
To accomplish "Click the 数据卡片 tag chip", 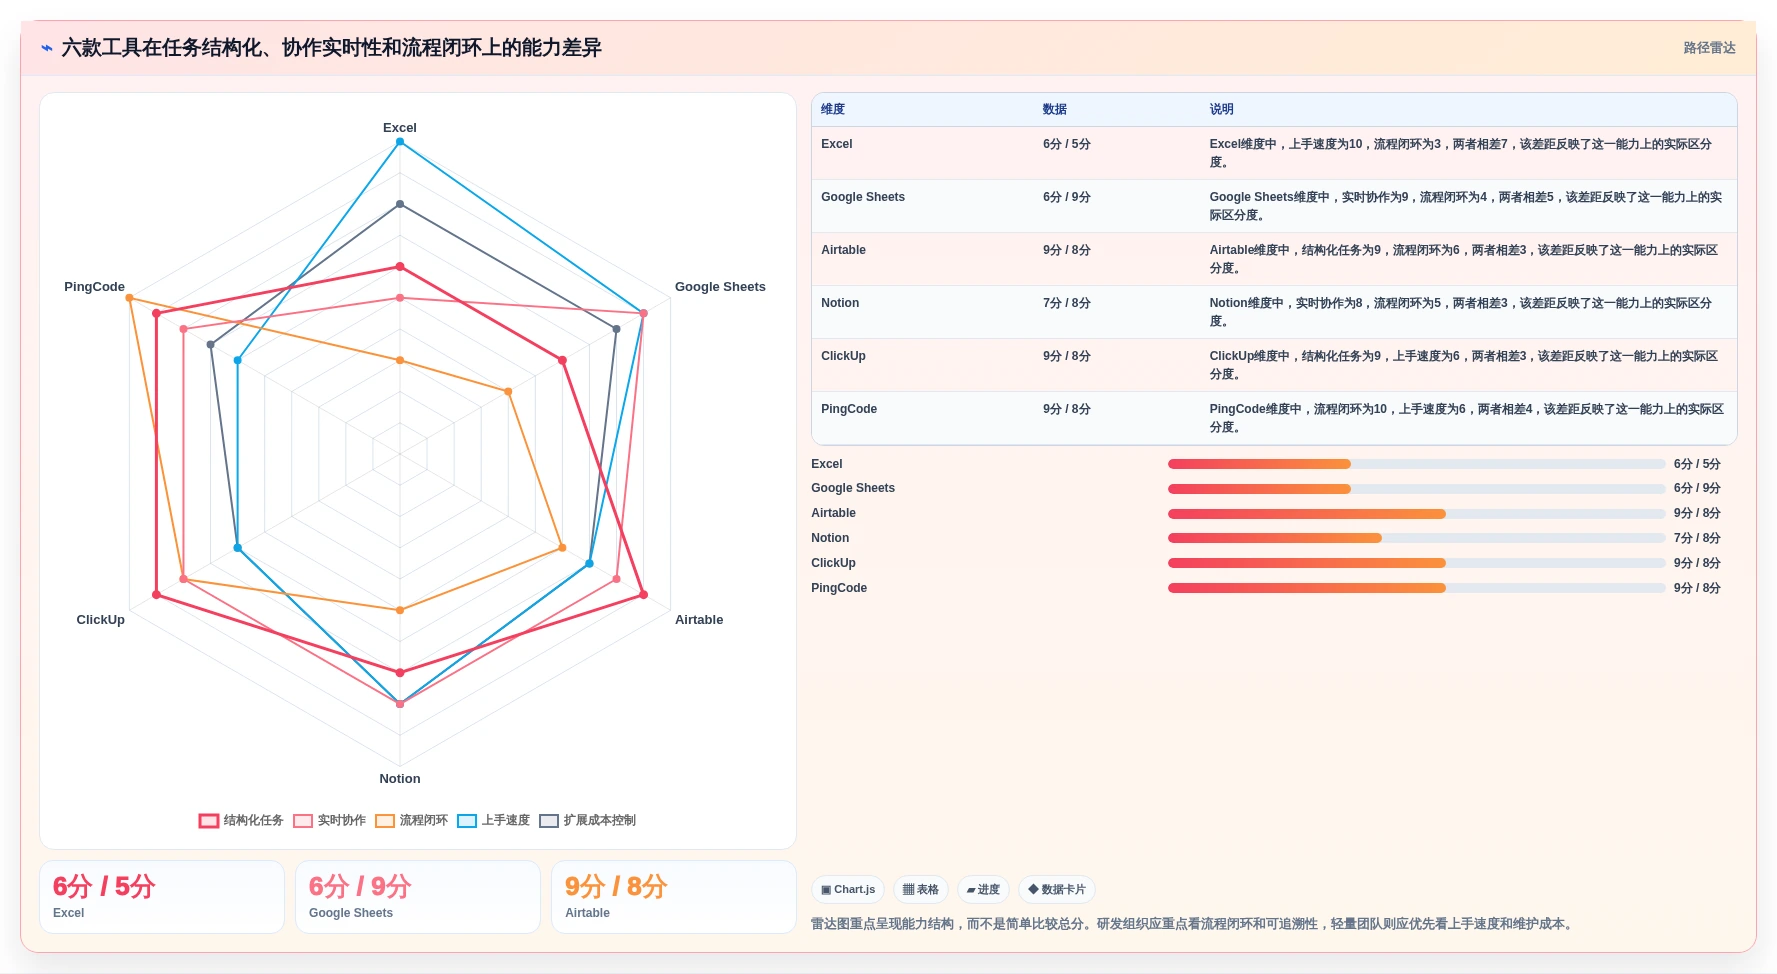I will pyautogui.click(x=1057, y=889).
